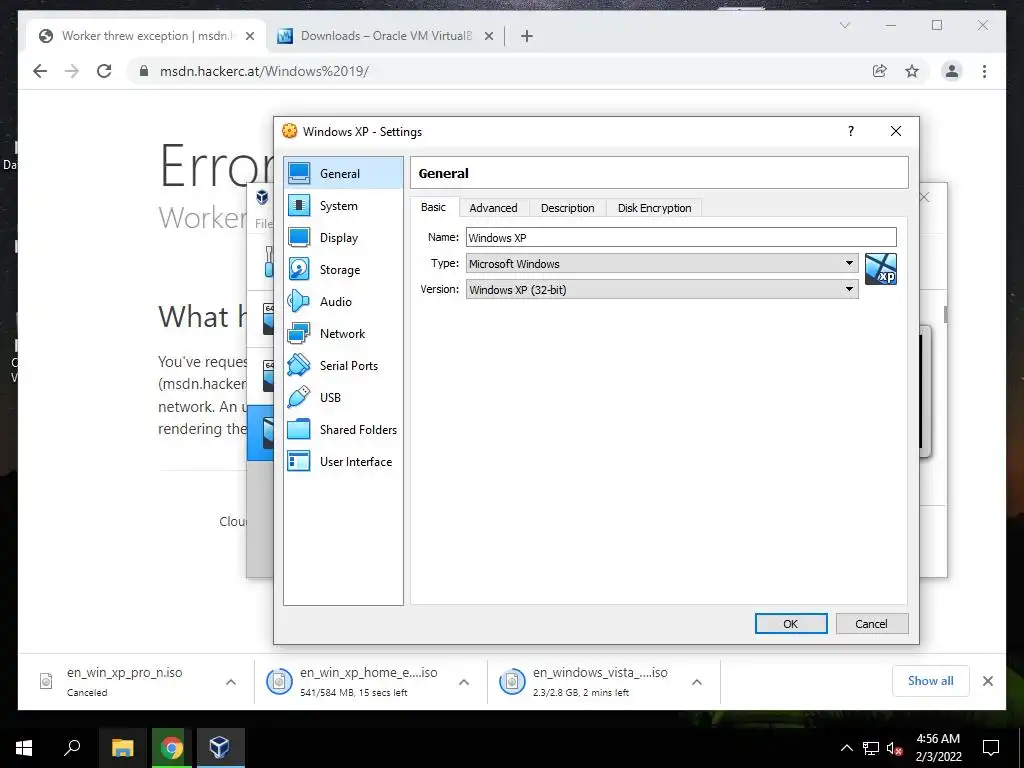Close the Chrome downloads bar

[x=988, y=681]
